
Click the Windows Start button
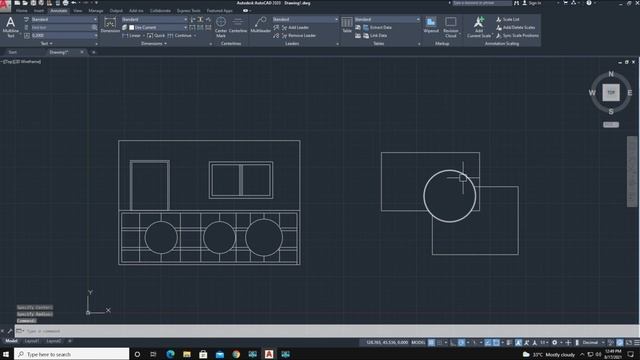[x=6, y=354]
